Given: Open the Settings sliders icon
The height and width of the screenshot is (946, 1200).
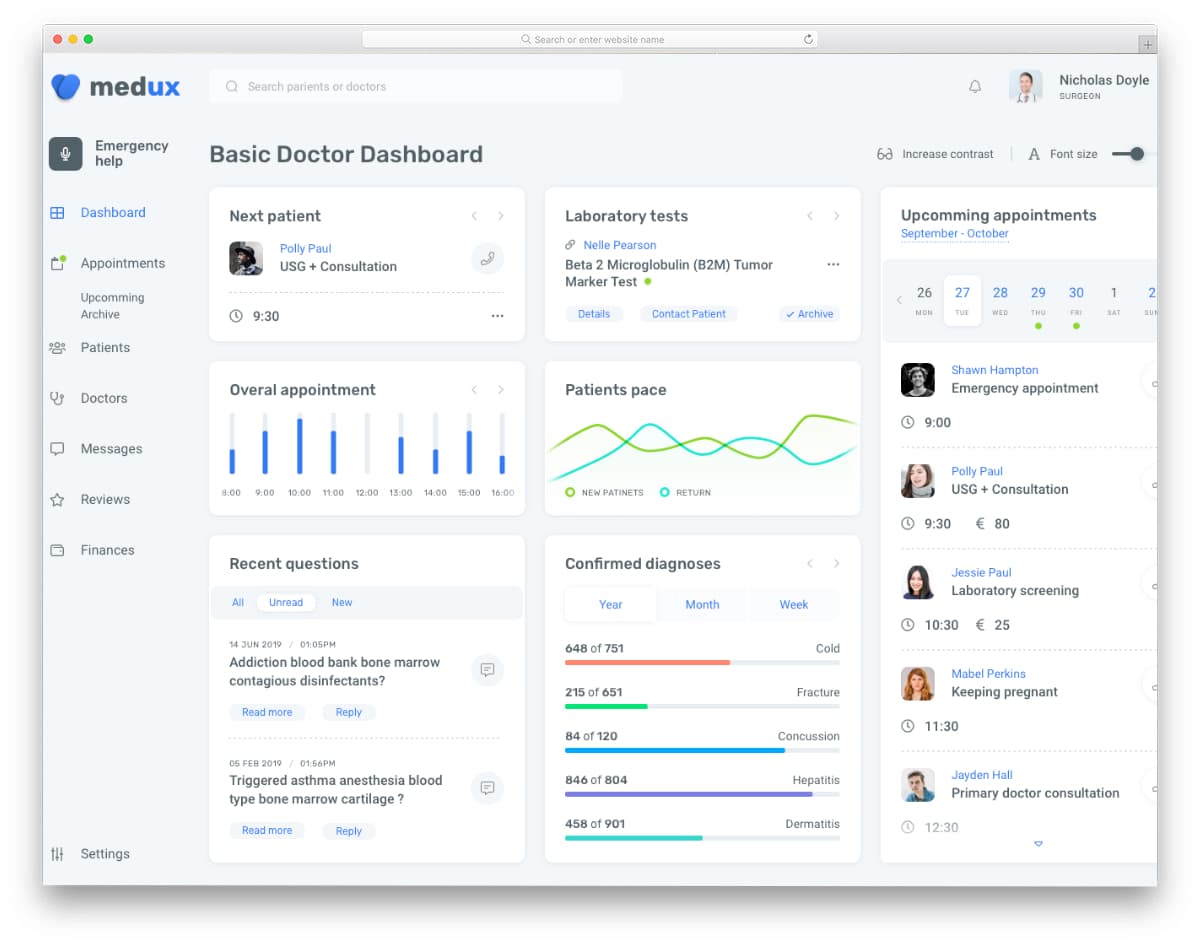Looking at the screenshot, I should click(58, 853).
